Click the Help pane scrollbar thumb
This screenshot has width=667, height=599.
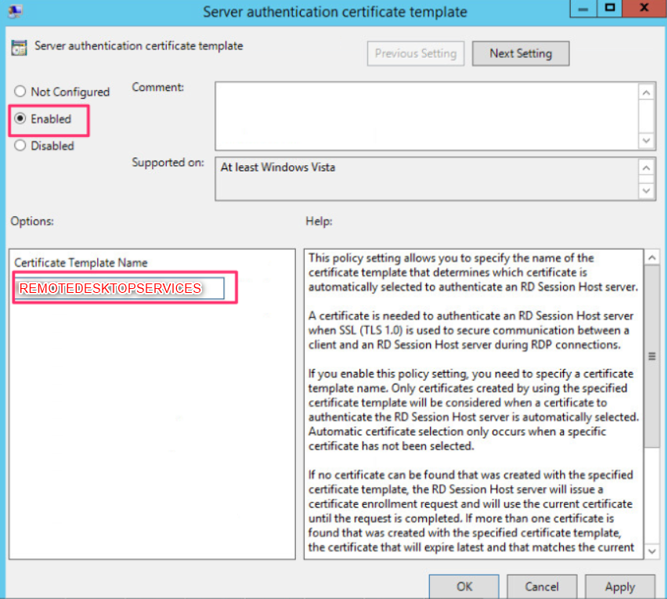652,357
